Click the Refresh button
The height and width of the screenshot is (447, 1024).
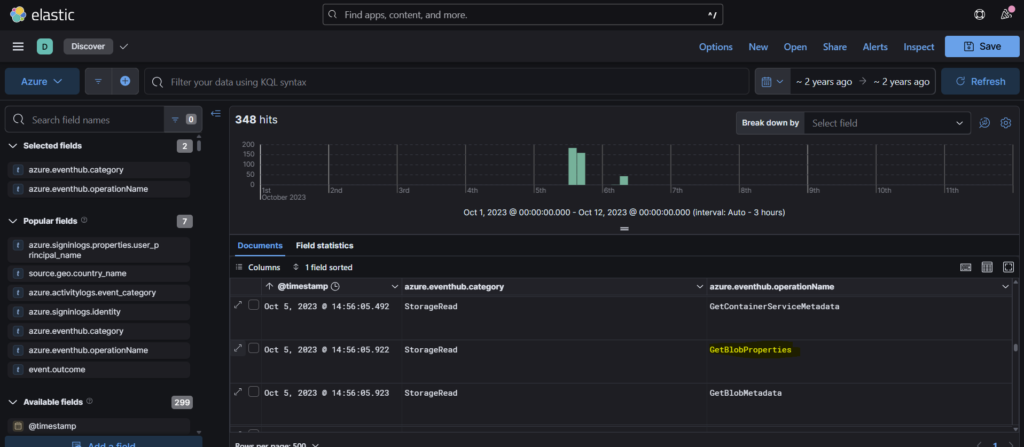click(x=979, y=81)
